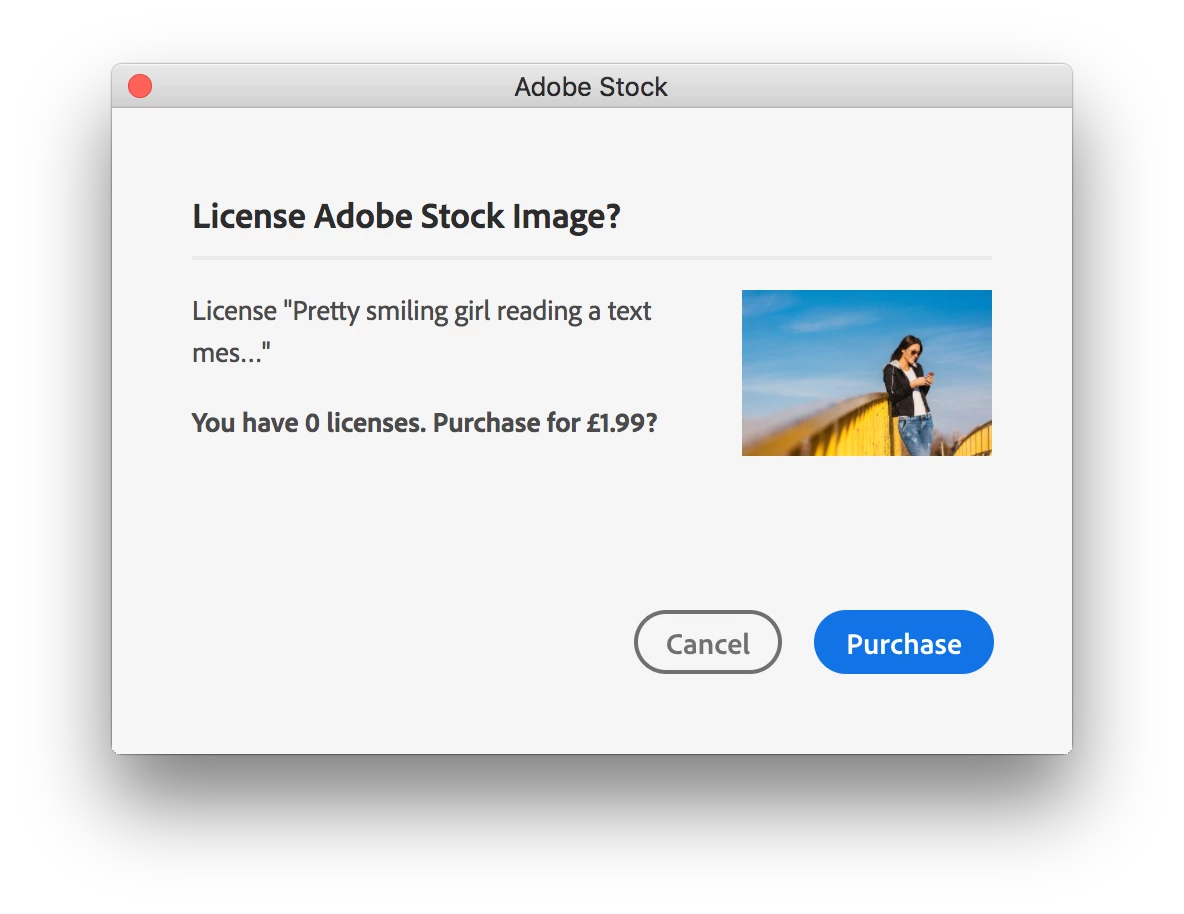Viewport: 1184px width, 914px height.
Task: Click the 'License Adobe Stock Image?' heading
Action: (x=406, y=217)
